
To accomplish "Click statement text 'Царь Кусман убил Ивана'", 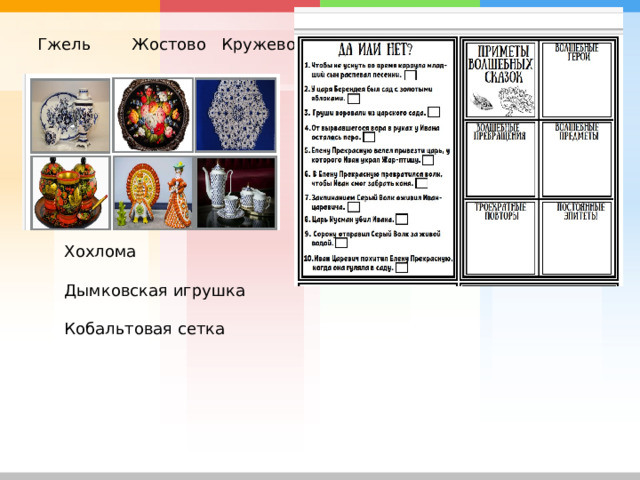I will coord(353,220).
